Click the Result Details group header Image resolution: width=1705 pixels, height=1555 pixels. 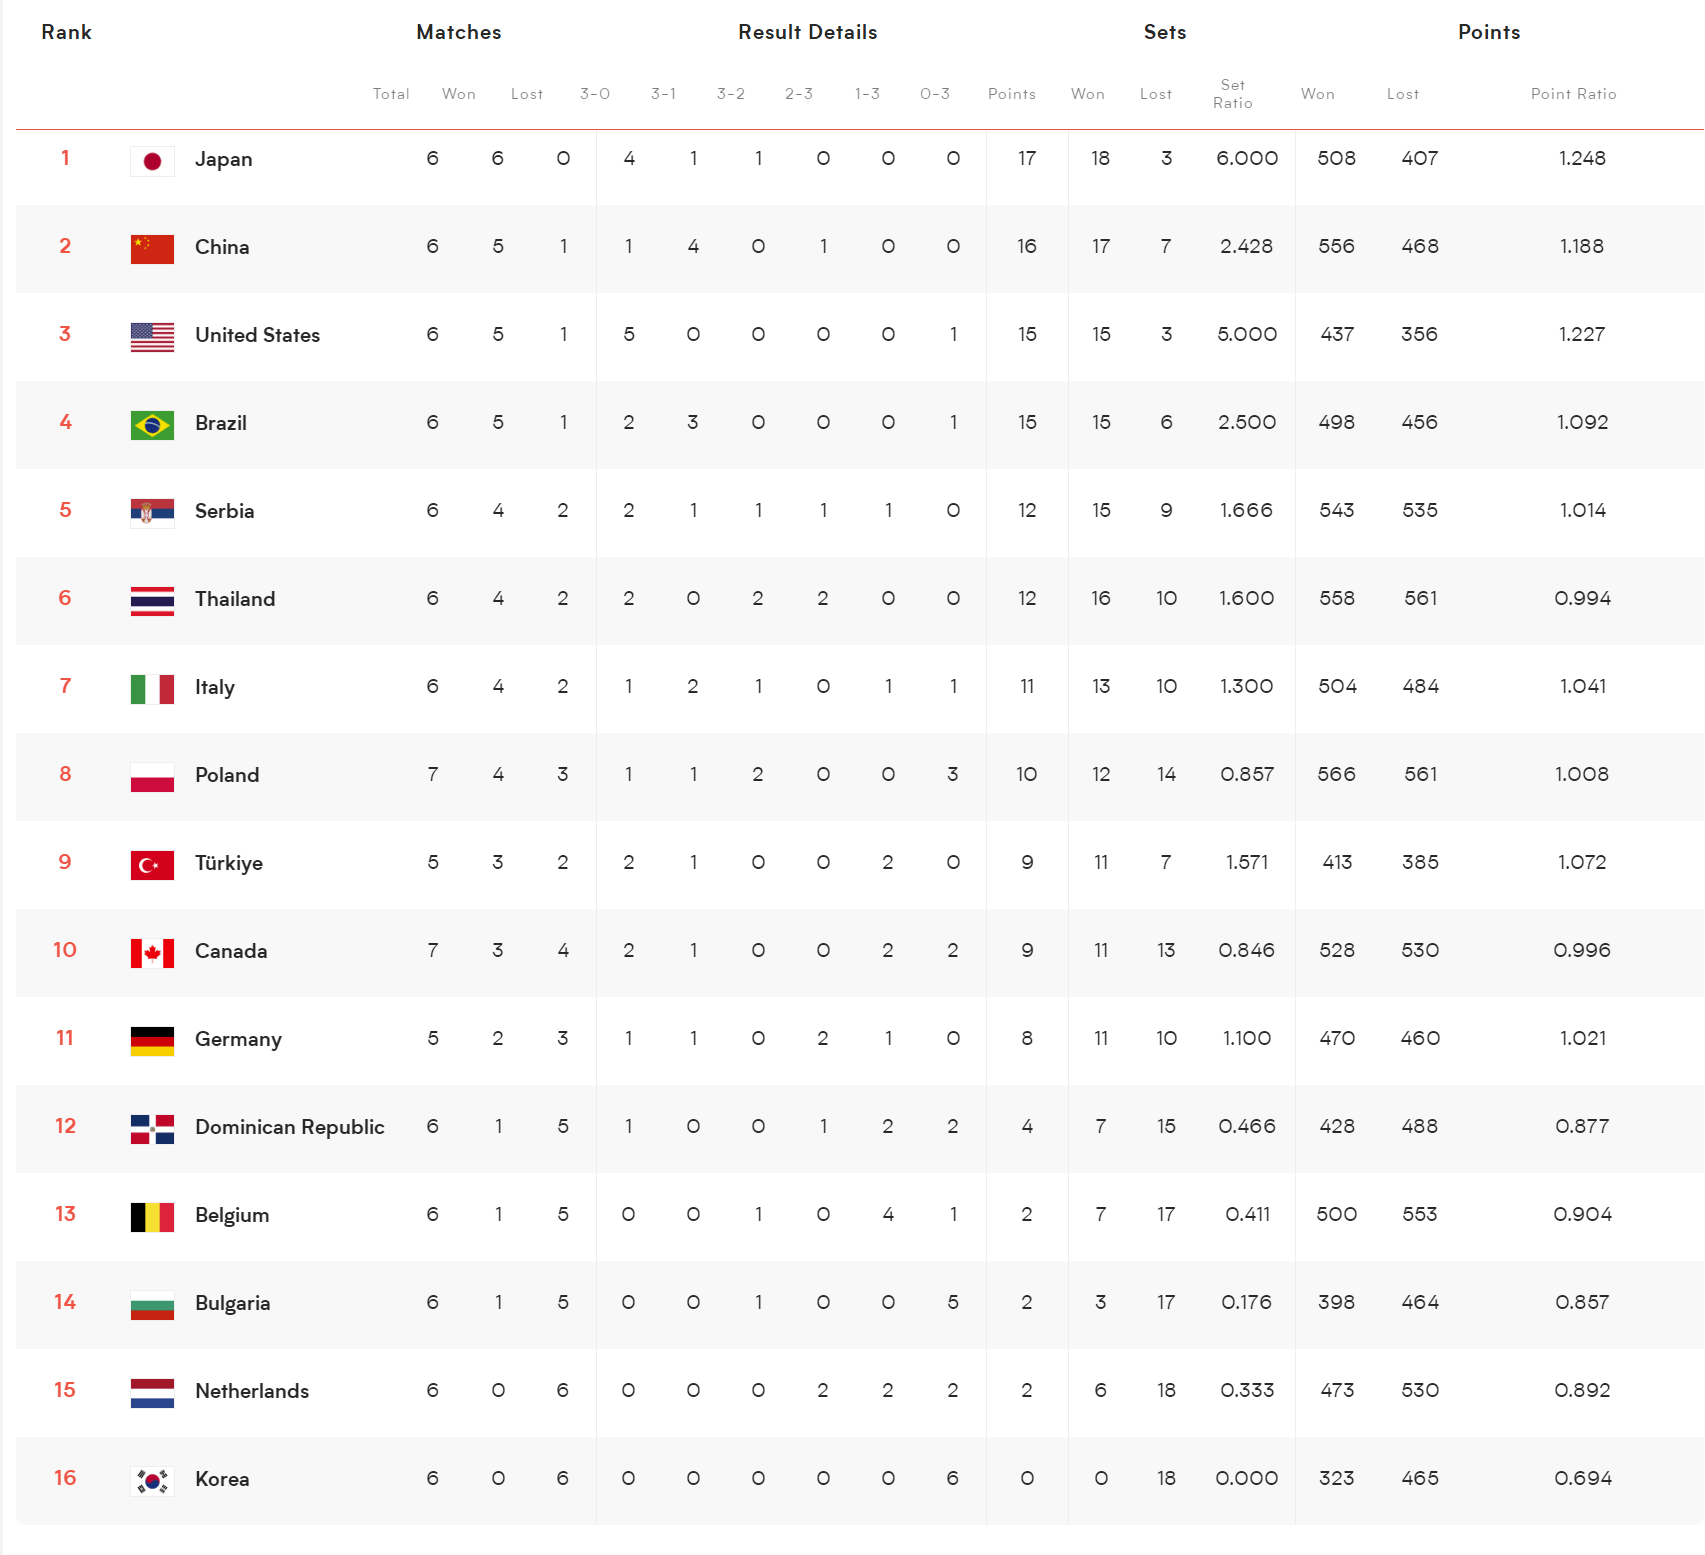click(x=807, y=32)
